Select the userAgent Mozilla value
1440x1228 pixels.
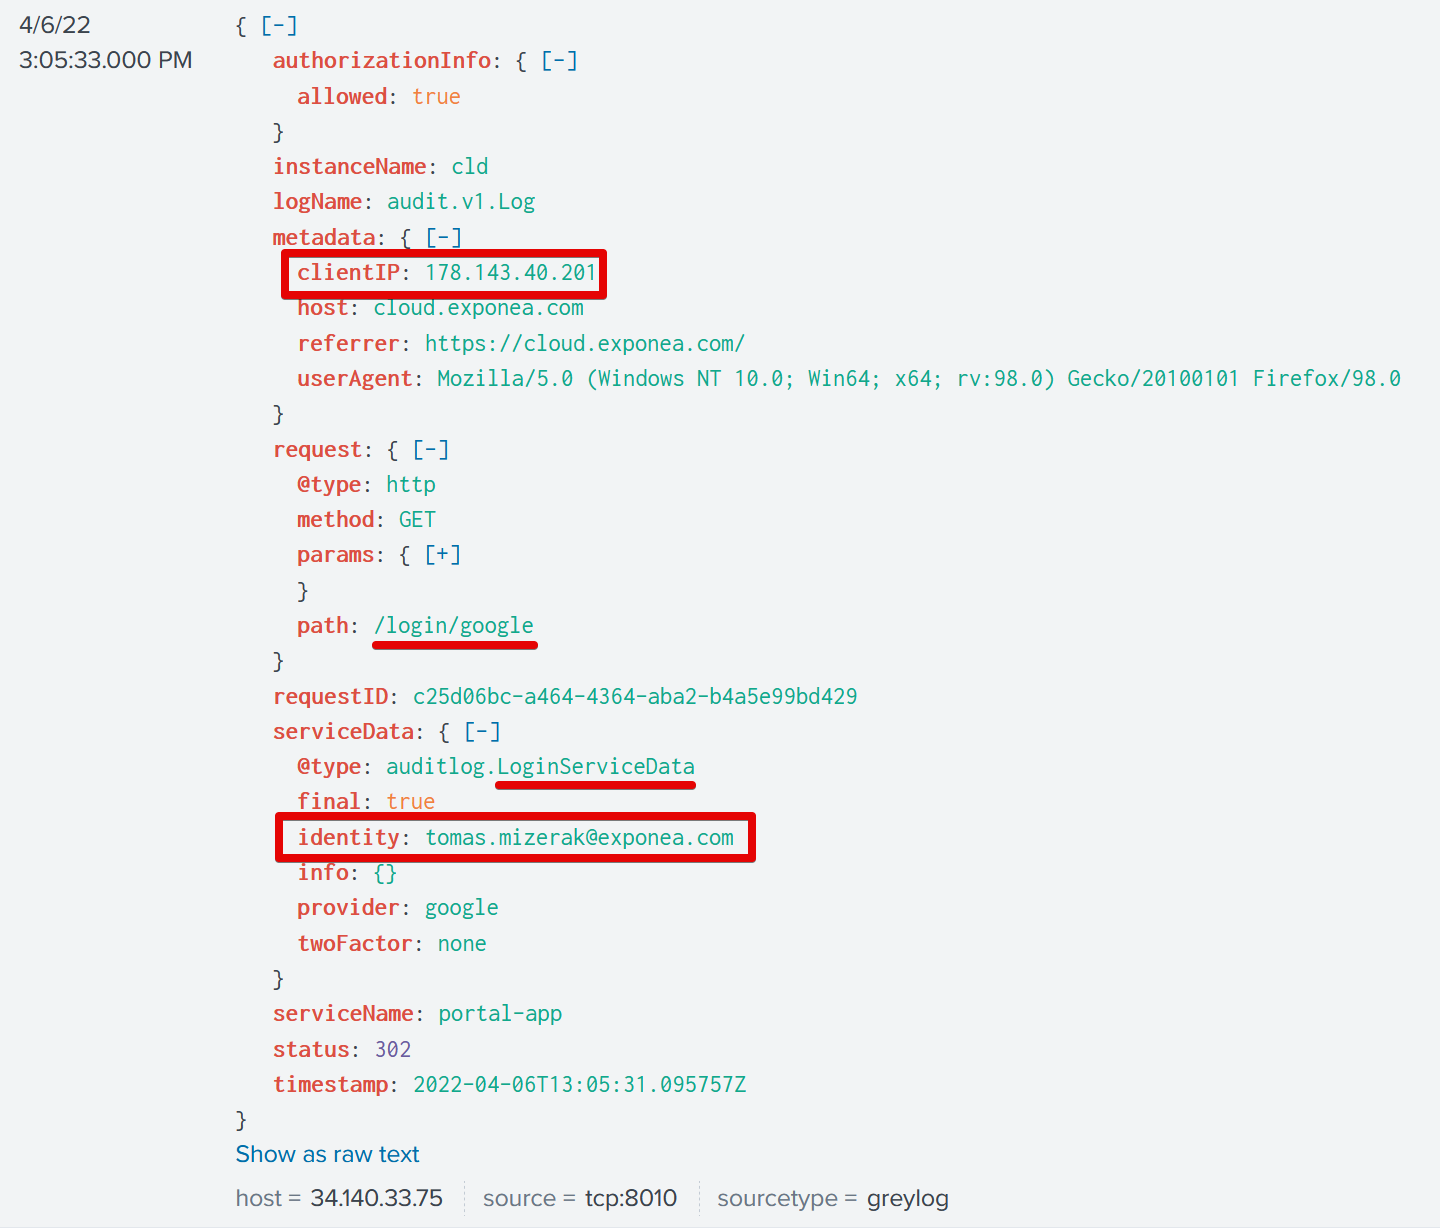point(919,379)
